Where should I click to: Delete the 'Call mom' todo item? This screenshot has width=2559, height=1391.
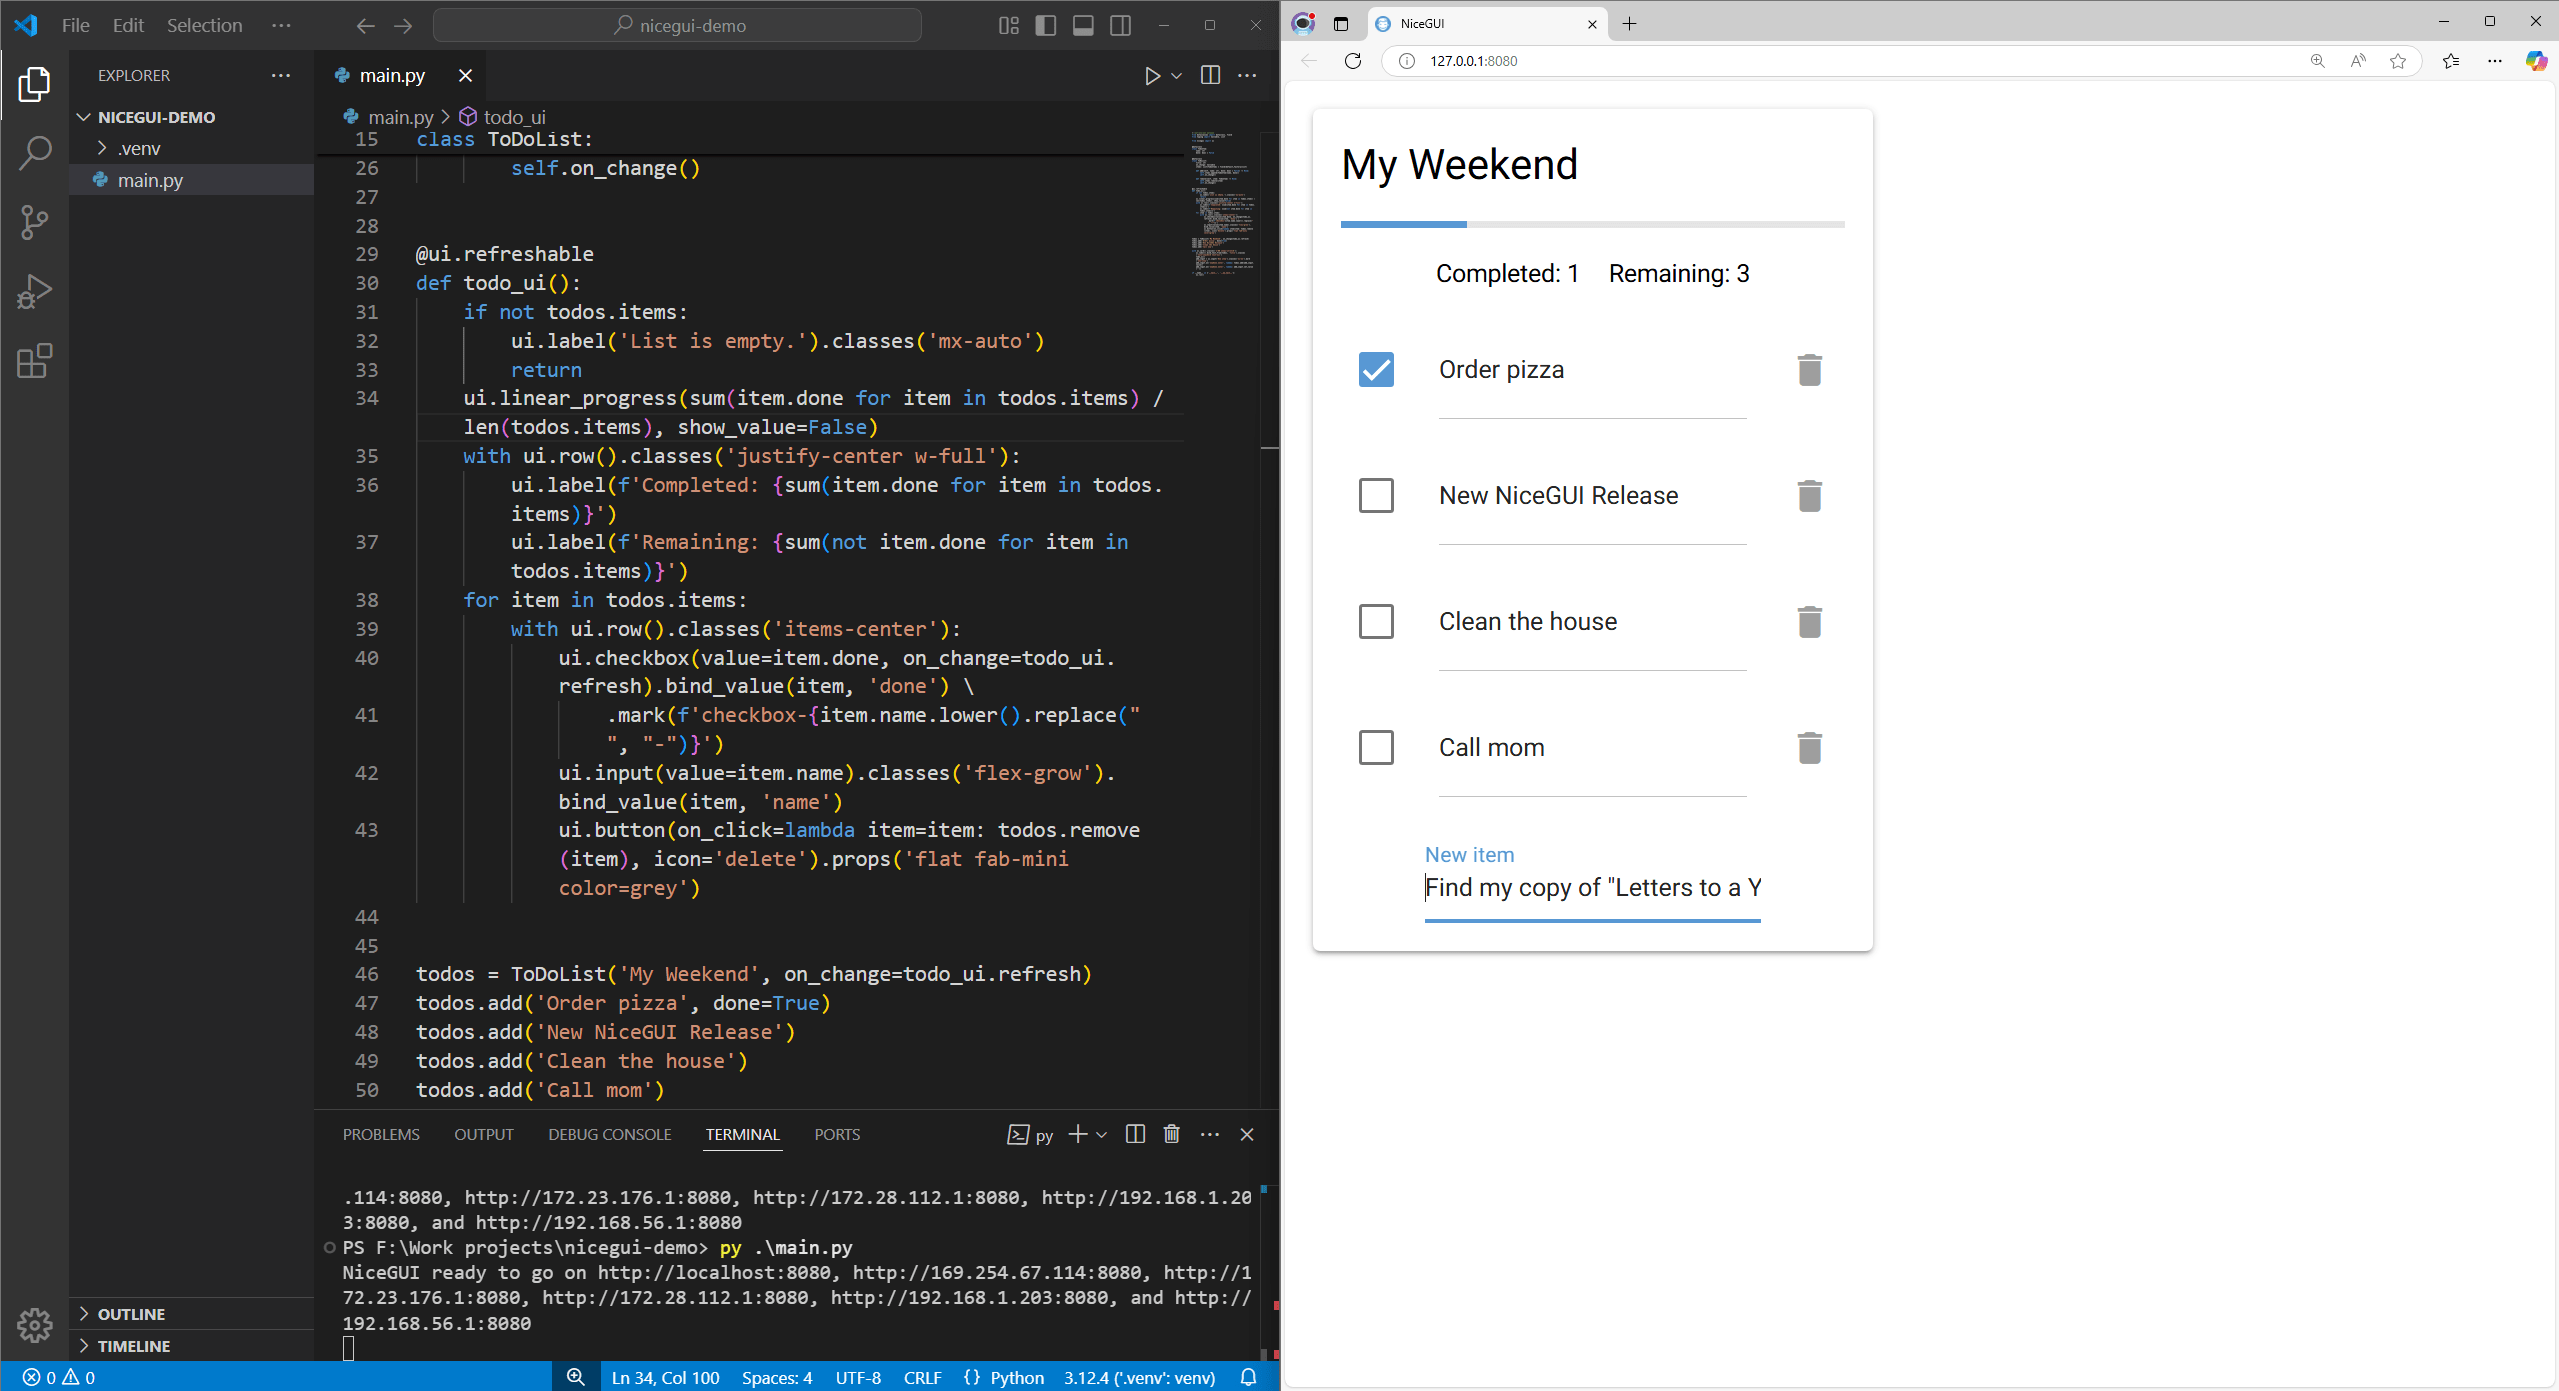click(x=1809, y=747)
